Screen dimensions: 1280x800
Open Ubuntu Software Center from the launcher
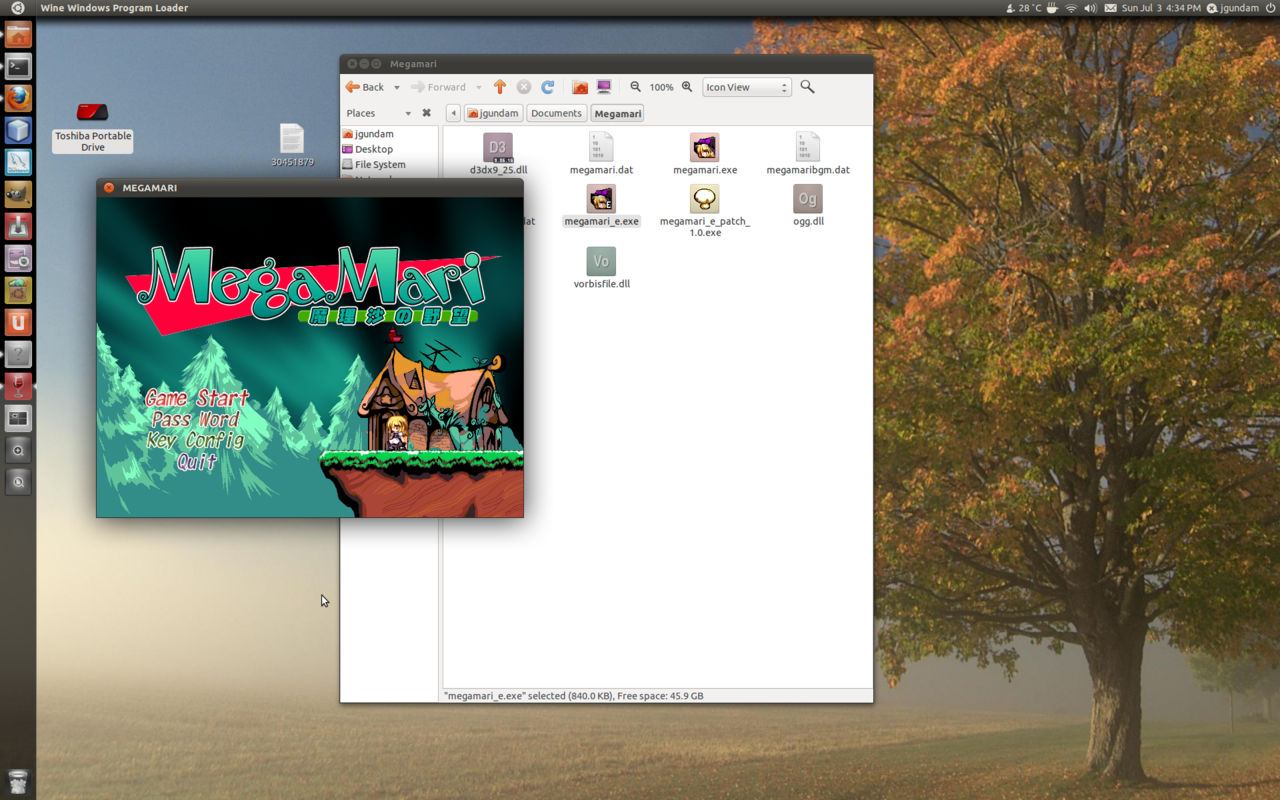point(18,290)
